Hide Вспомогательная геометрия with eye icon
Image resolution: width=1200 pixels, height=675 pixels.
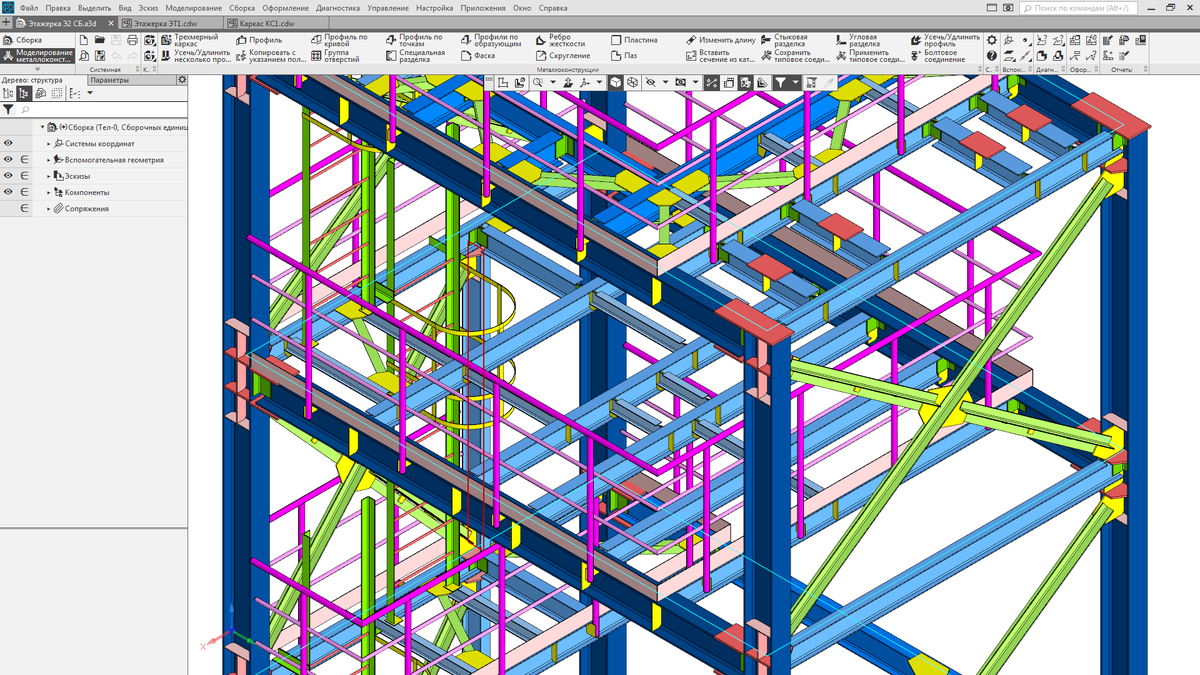click(x=8, y=159)
